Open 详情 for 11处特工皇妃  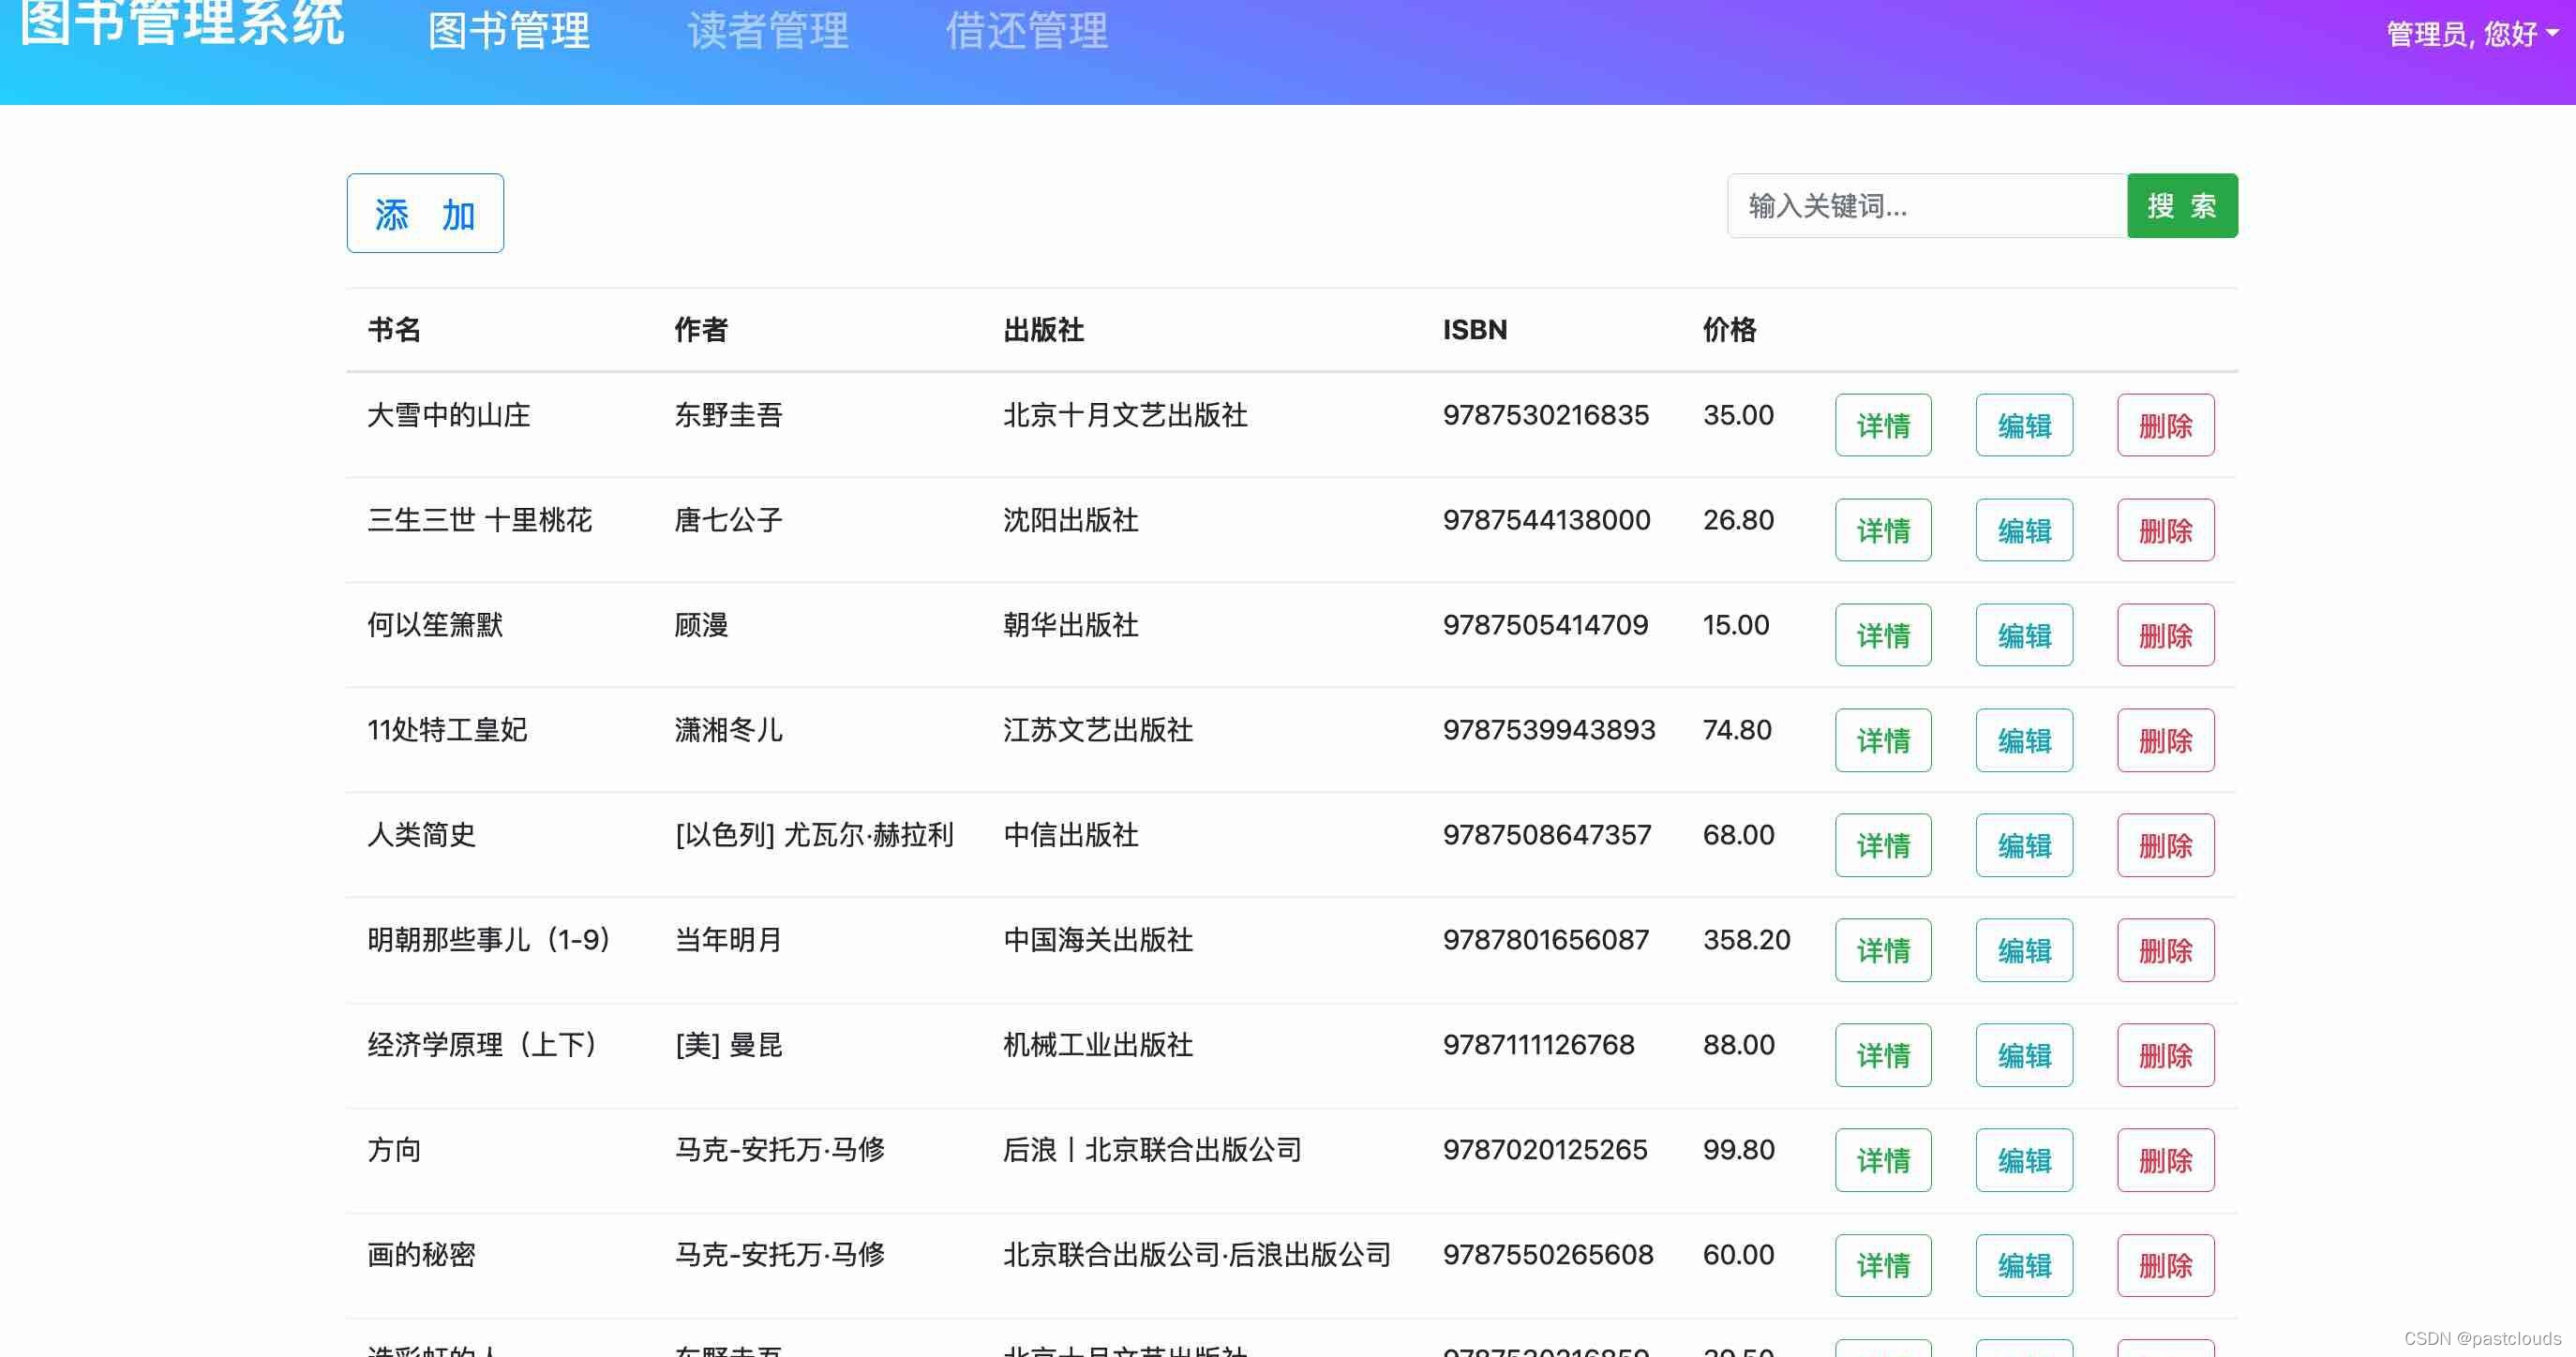pos(1883,740)
